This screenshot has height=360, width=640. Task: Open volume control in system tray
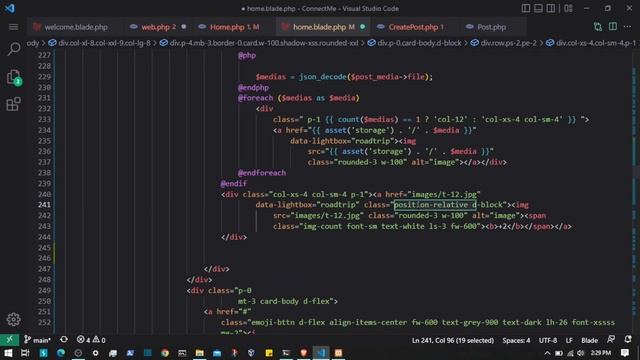[580, 353]
